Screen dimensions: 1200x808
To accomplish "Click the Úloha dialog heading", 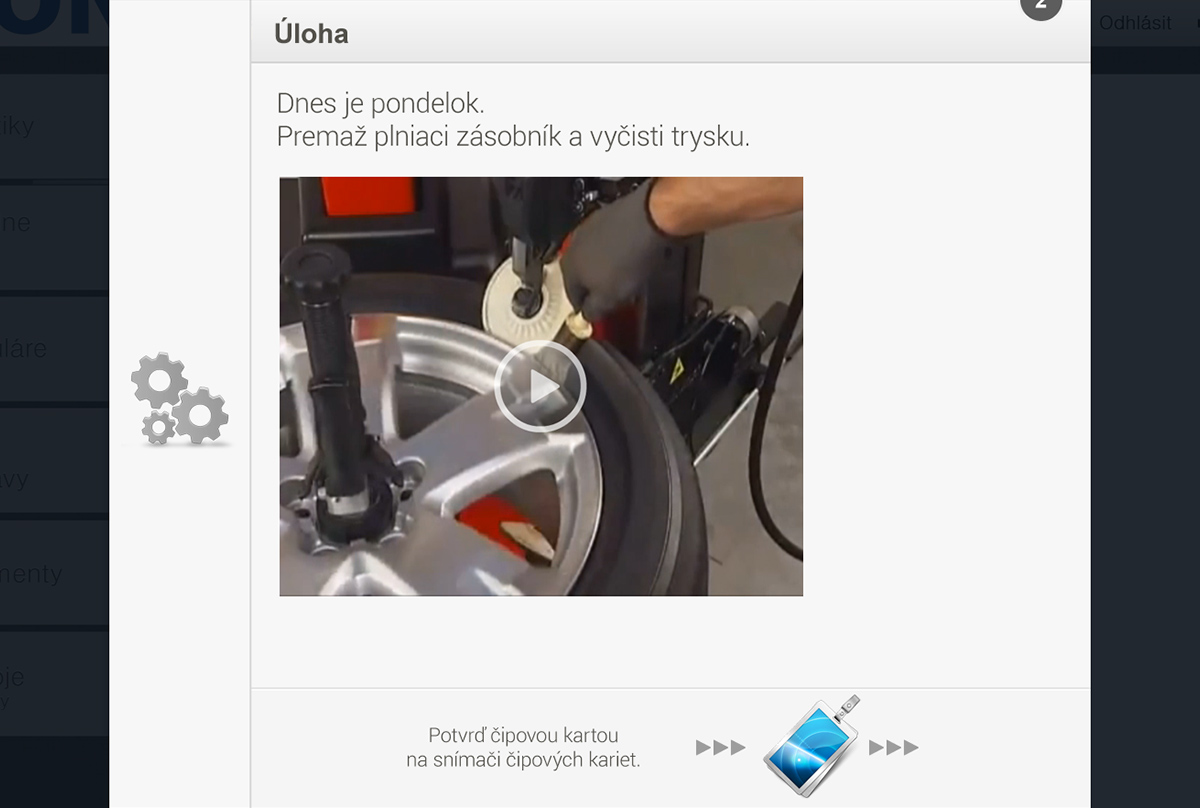I will click(x=312, y=33).
